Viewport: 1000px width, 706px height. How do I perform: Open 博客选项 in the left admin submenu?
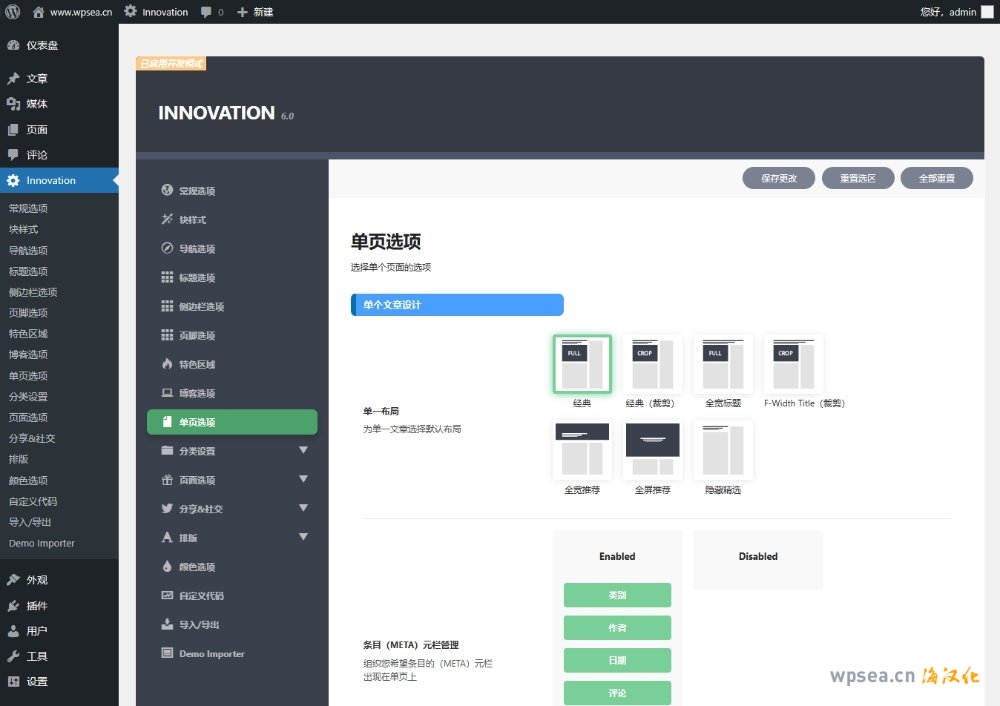coord(28,355)
